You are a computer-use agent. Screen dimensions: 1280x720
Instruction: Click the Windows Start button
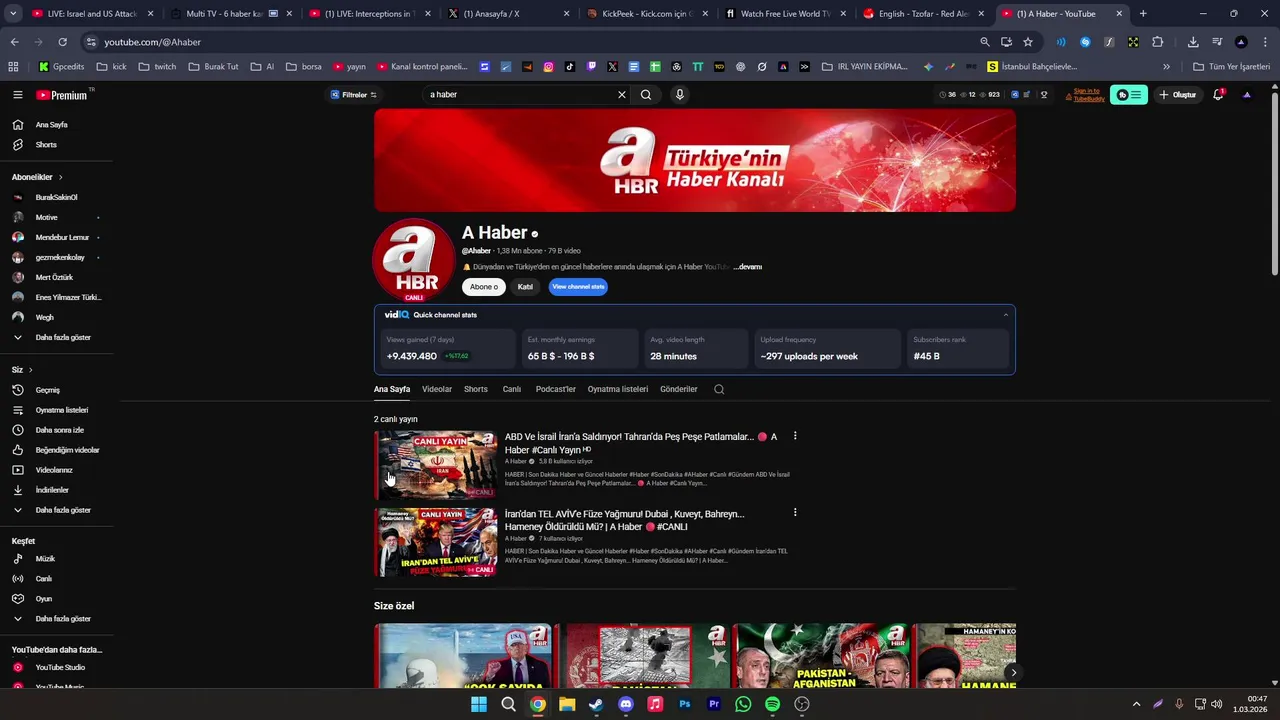click(x=479, y=704)
